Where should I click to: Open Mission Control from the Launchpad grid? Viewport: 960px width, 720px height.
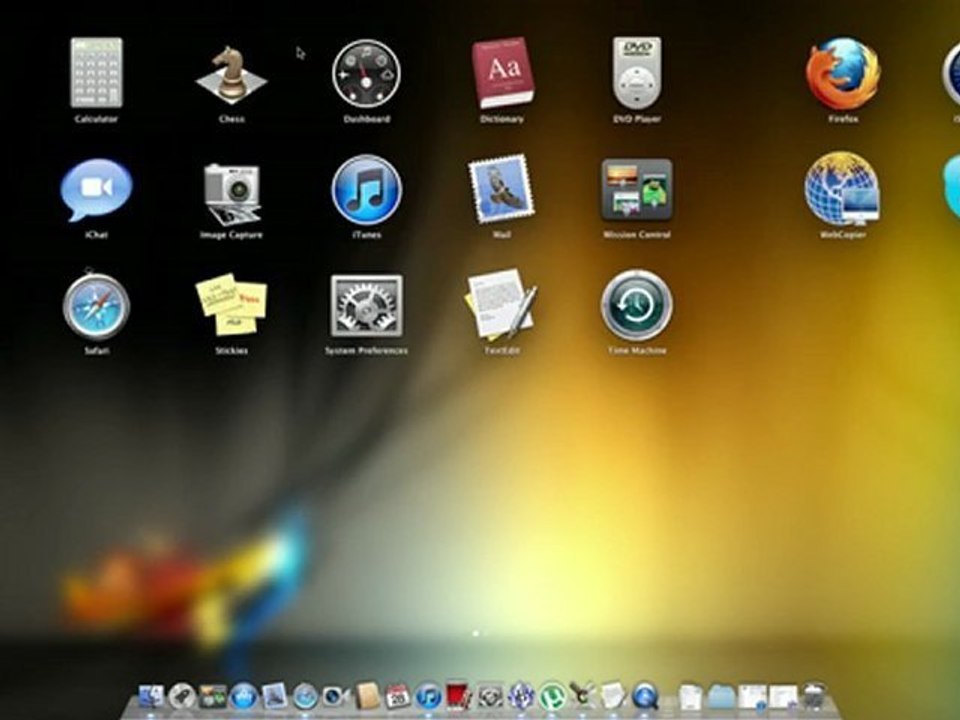637,190
